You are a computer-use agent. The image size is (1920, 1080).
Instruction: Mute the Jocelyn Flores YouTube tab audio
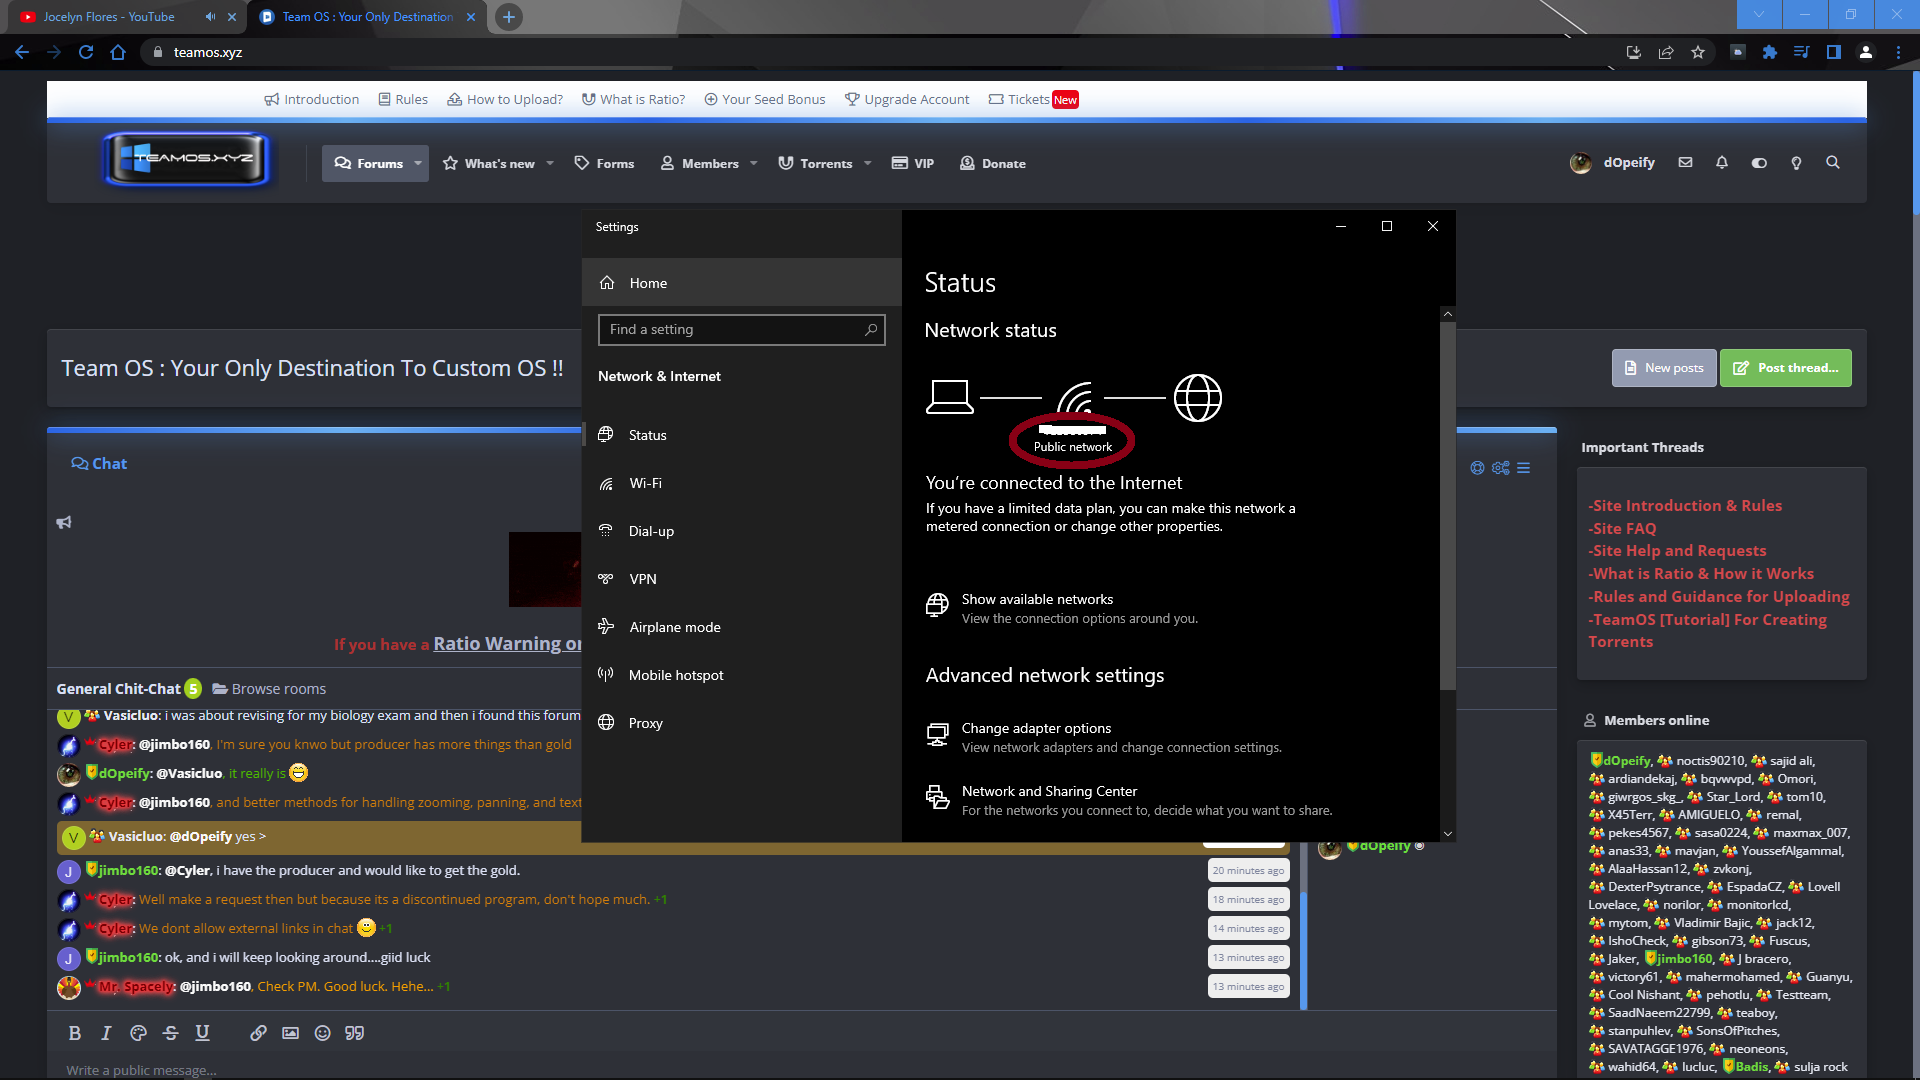click(210, 17)
